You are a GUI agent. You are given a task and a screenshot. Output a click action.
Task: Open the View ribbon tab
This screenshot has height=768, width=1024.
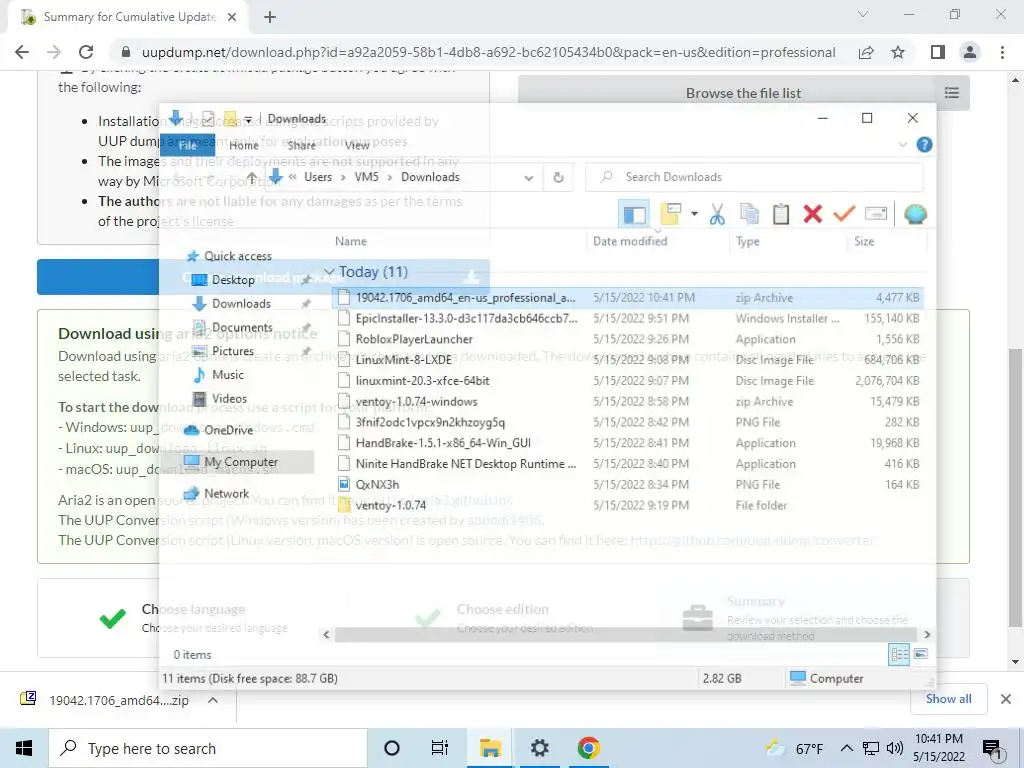coord(357,145)
